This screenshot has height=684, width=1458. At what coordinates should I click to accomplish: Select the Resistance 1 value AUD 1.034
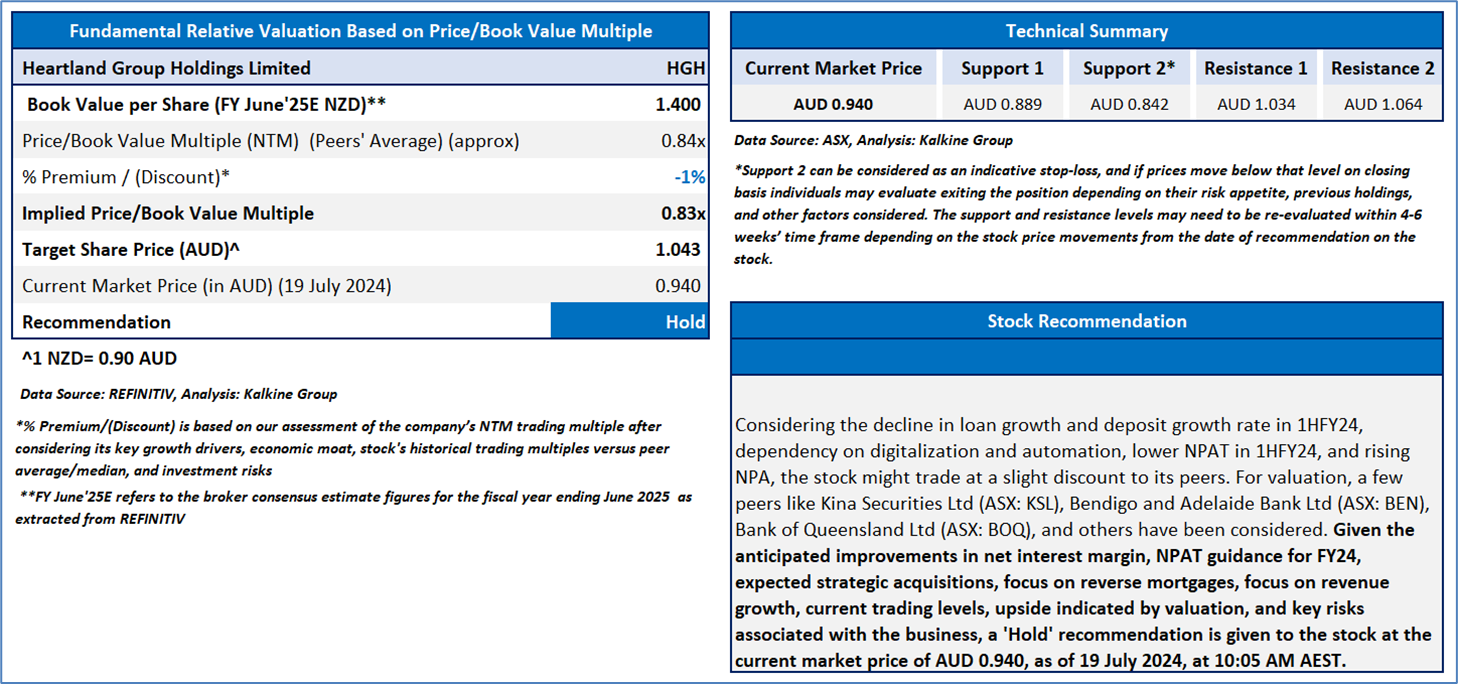1255,104
